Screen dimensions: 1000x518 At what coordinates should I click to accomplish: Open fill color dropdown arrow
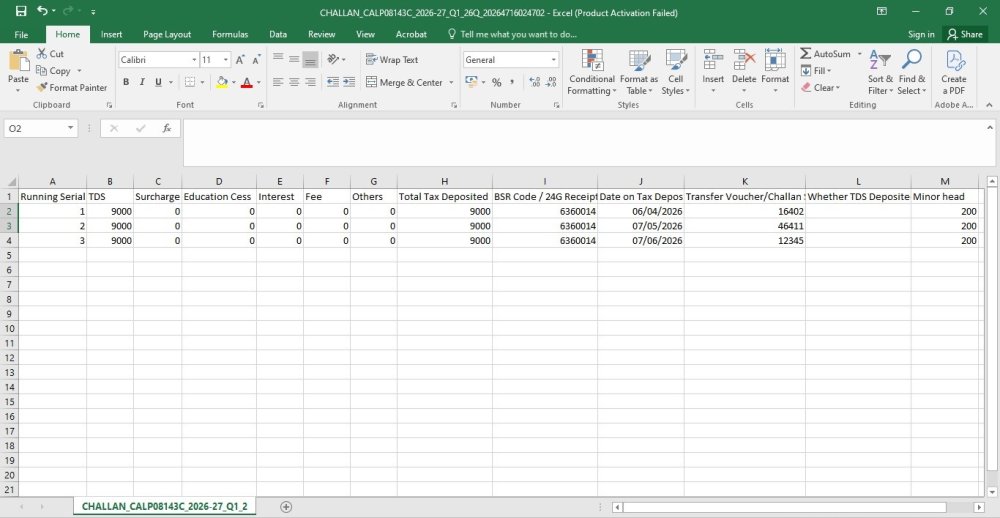pyautogui.click(x=233, y=82)
